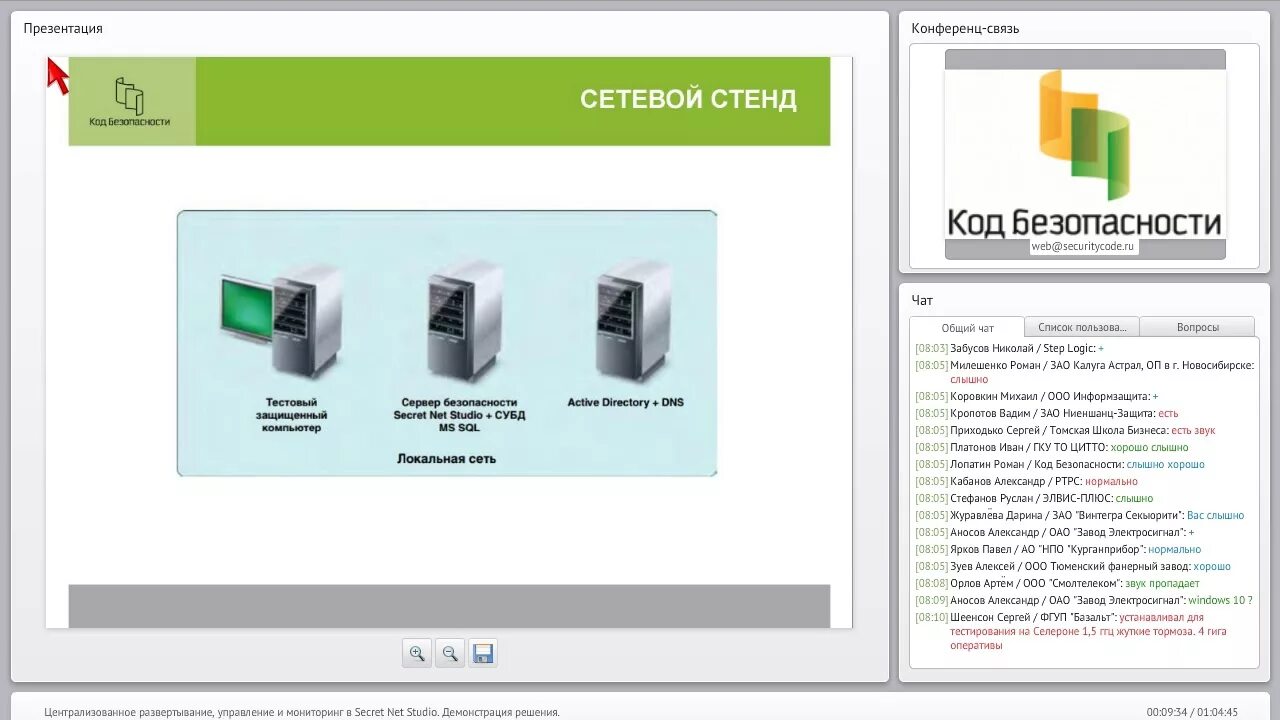
Task: Select chat message from Журавлёва Дарина
Action: coord(1080,515)
